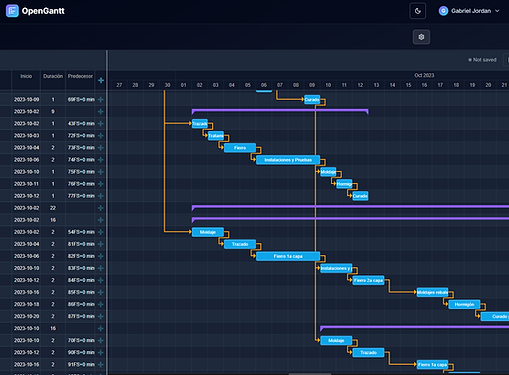The image size is (509, 375).
Task: Select the Inicio column header
Action: pos(26,76)
